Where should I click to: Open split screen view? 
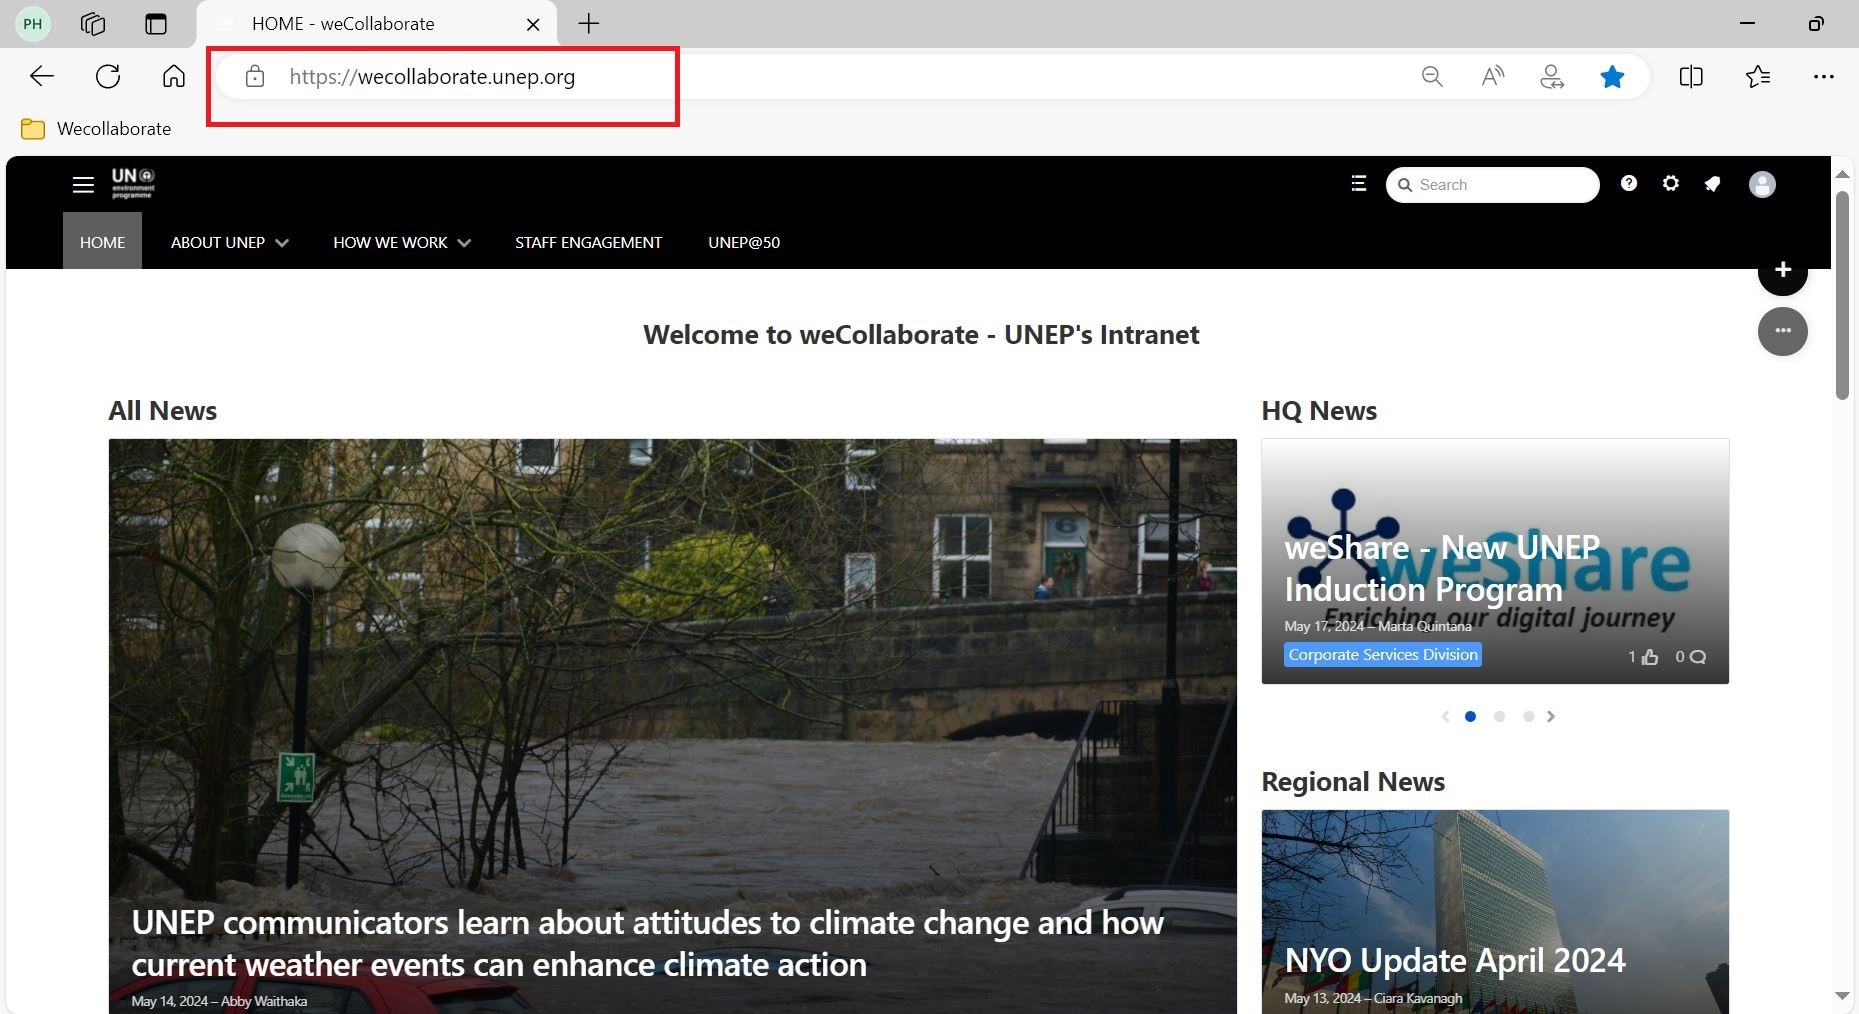(x=1691, y=76)
